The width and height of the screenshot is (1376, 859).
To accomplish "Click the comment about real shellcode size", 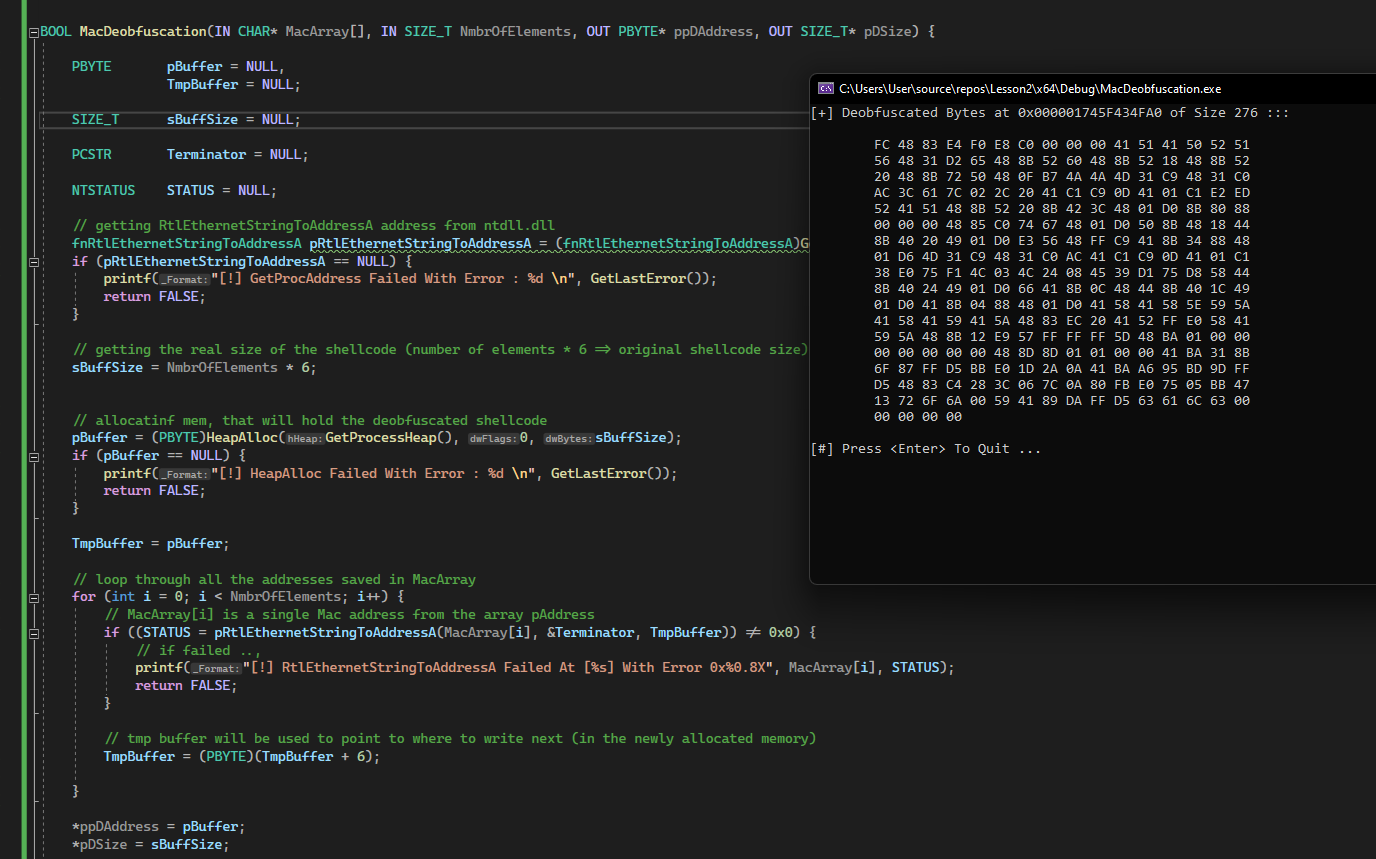I will 440,349.
